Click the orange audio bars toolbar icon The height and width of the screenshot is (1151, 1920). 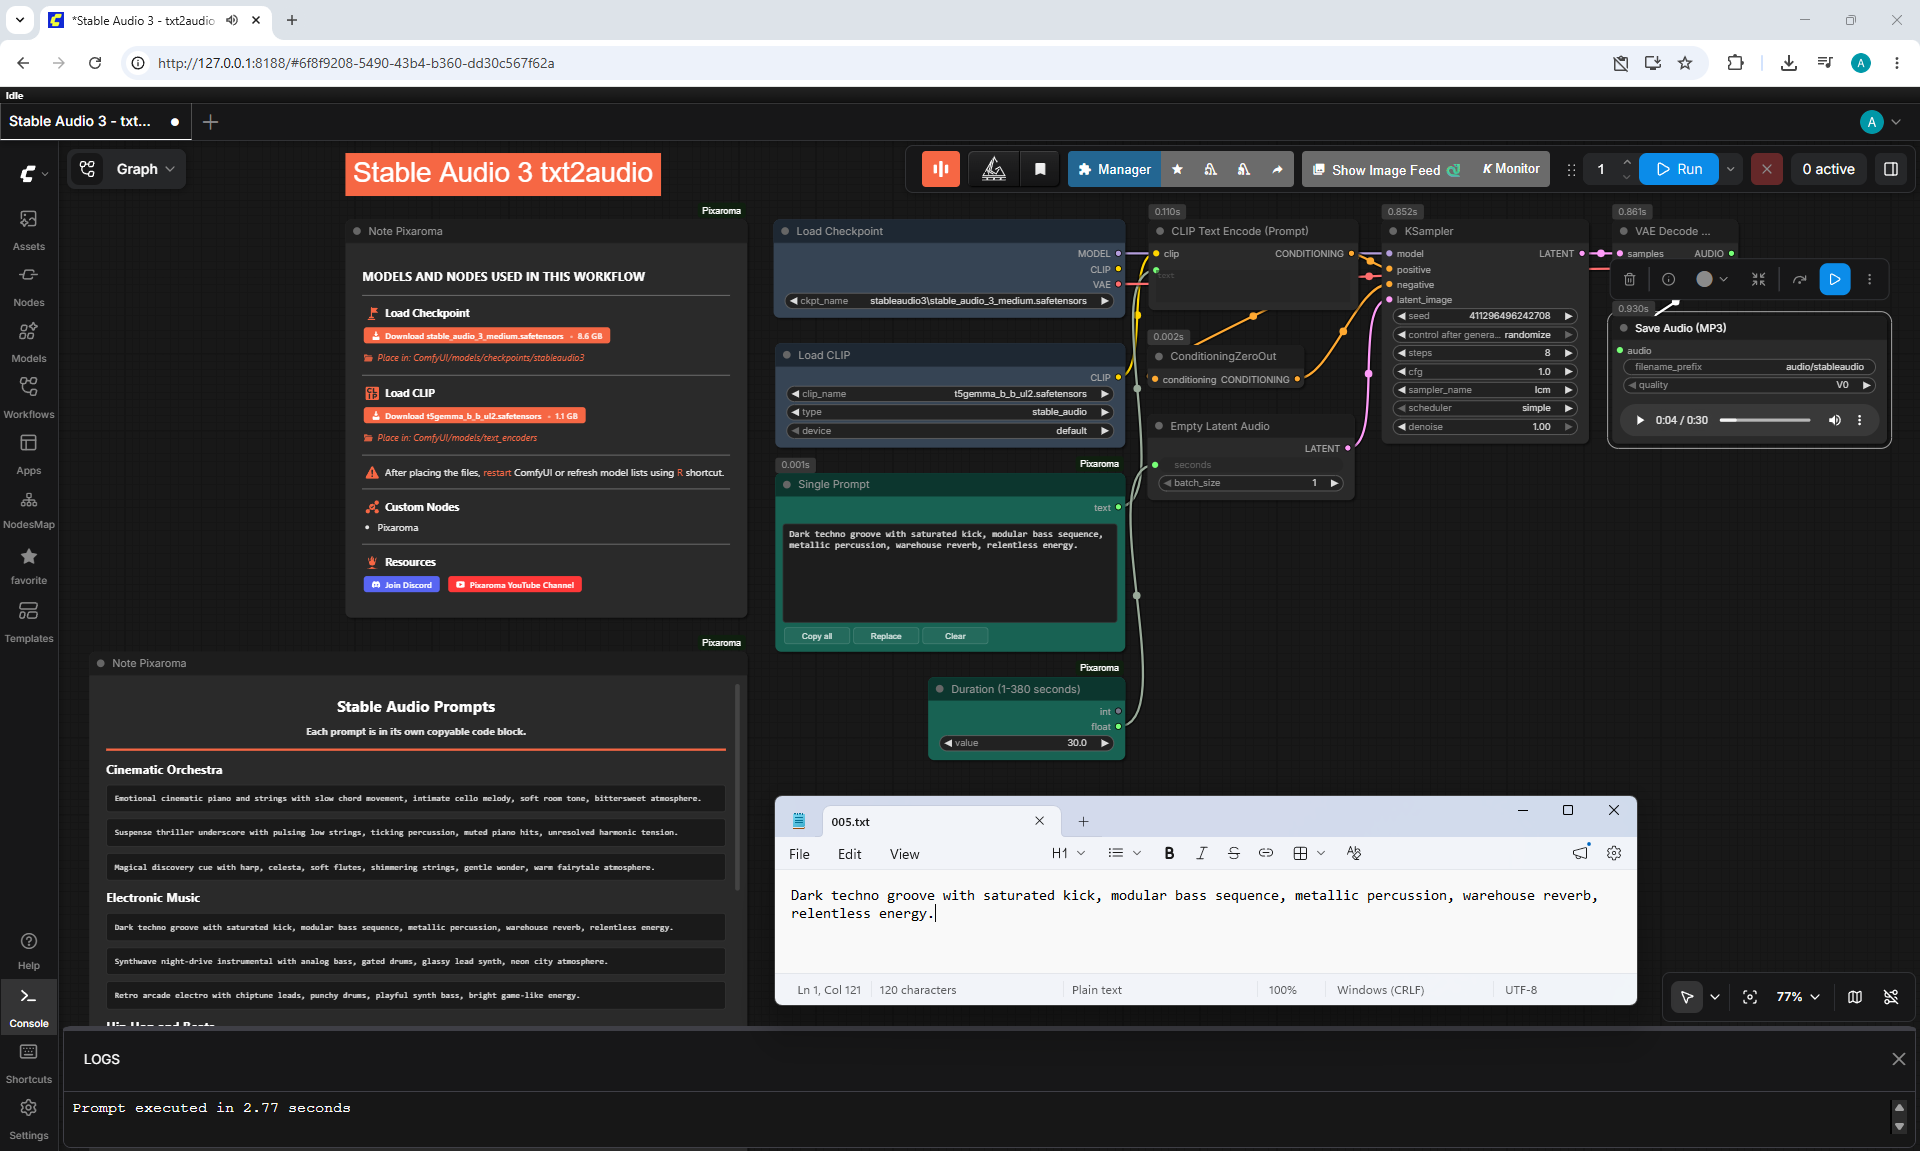[941, 169]
